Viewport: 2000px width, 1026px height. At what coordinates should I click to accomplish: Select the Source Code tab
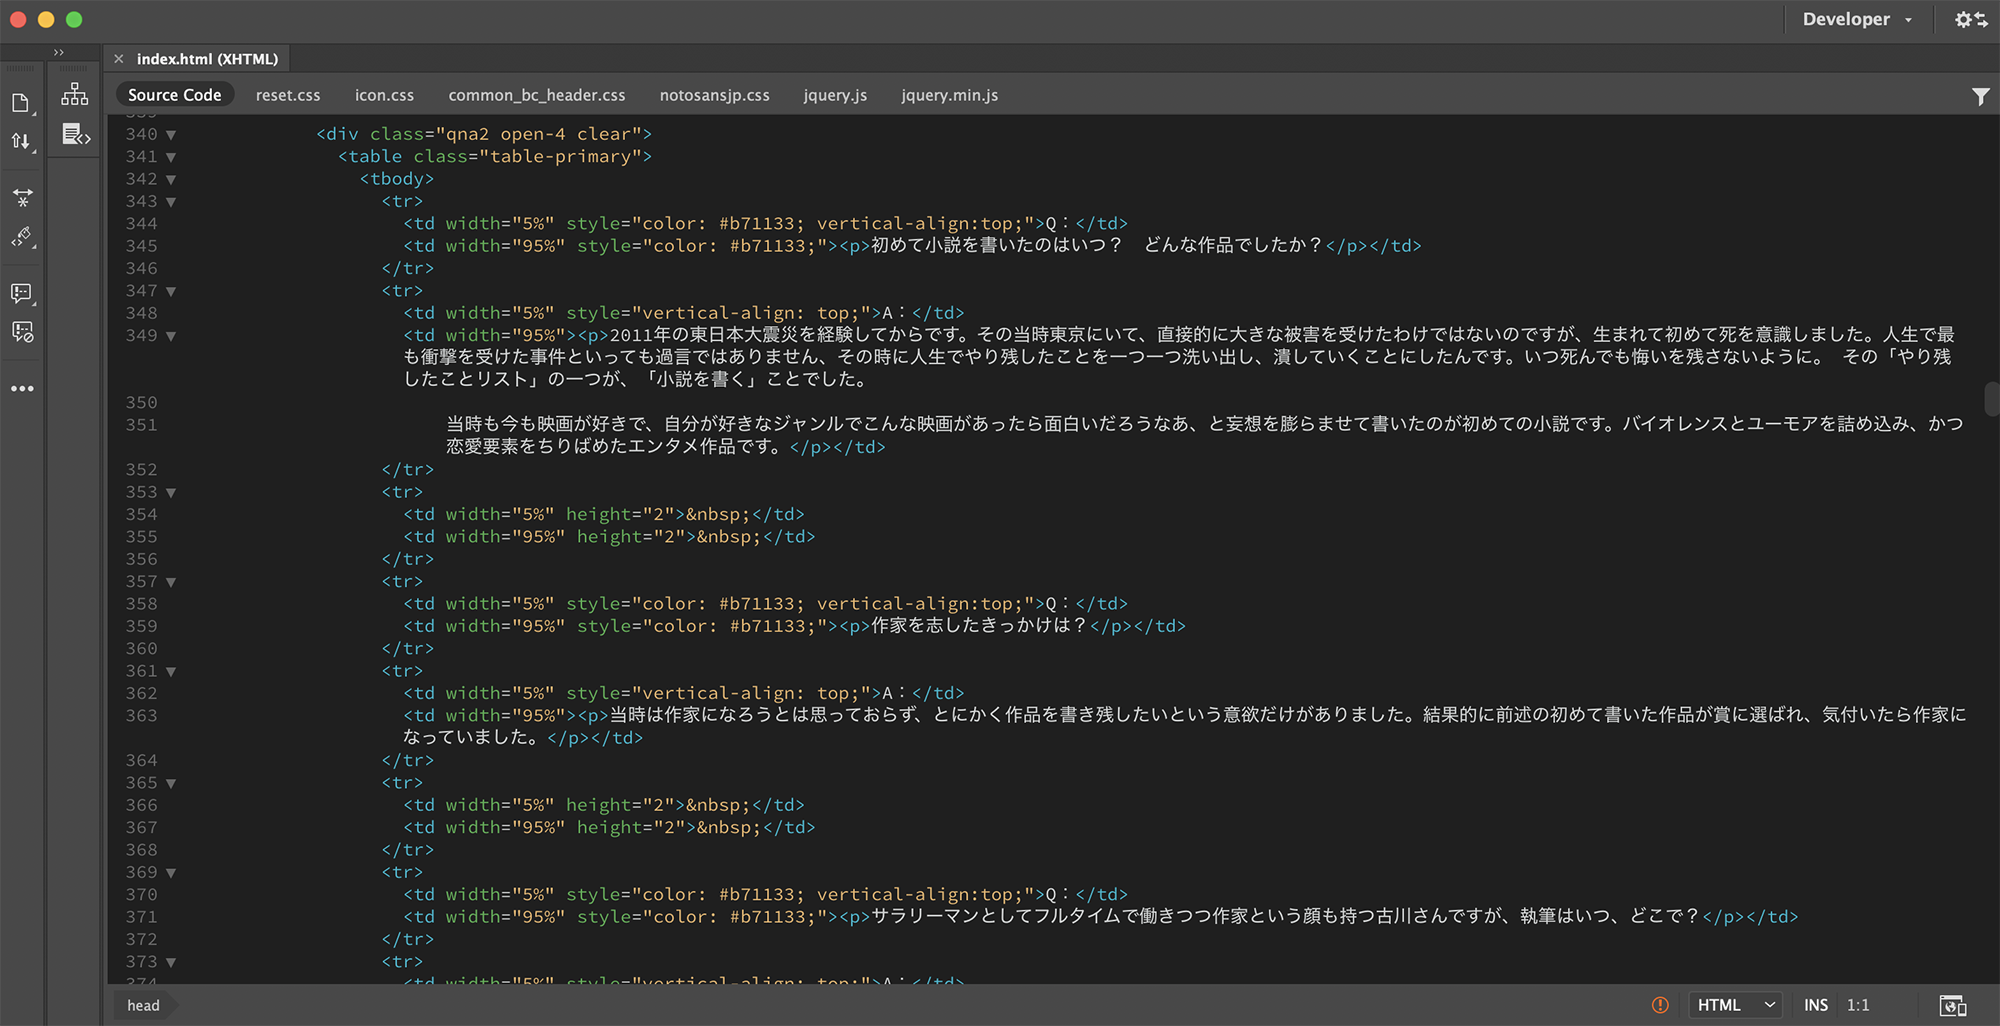[174, 95]
